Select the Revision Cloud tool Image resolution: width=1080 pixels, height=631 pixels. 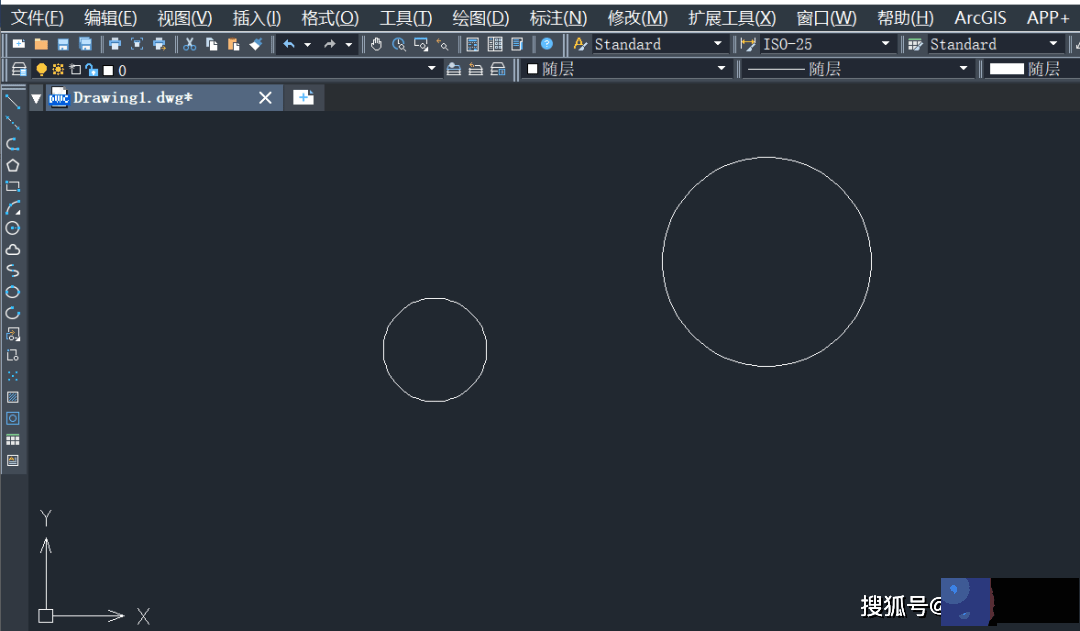tap(12, 249)
